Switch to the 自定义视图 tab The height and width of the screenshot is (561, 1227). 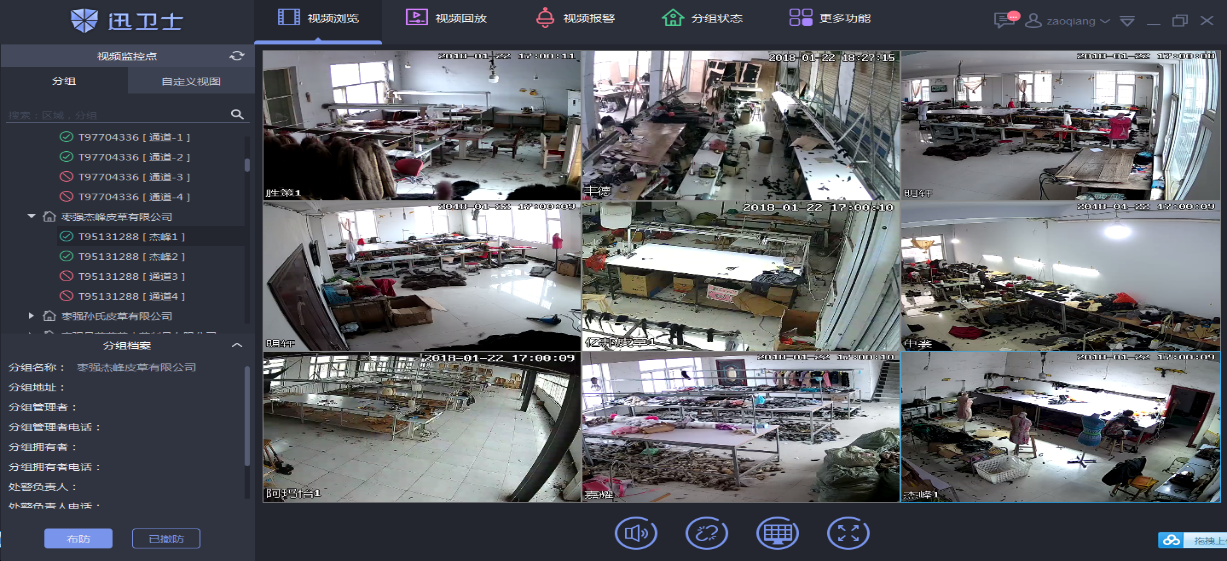point(190,82)
